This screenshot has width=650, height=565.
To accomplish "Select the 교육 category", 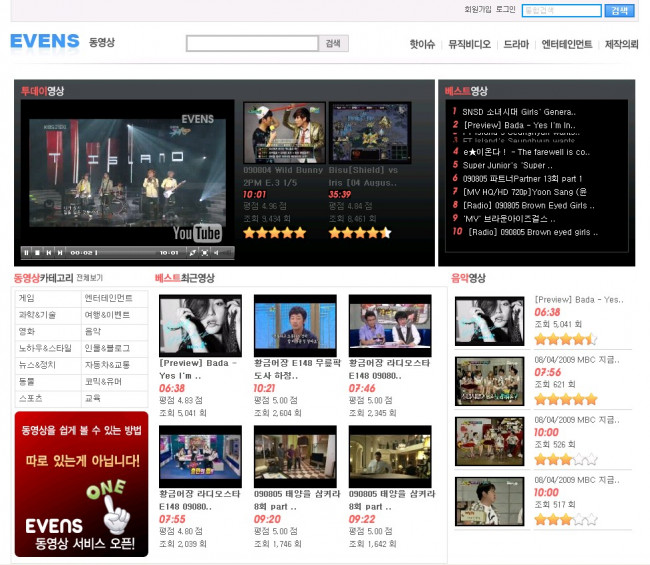I will point(93,398).
